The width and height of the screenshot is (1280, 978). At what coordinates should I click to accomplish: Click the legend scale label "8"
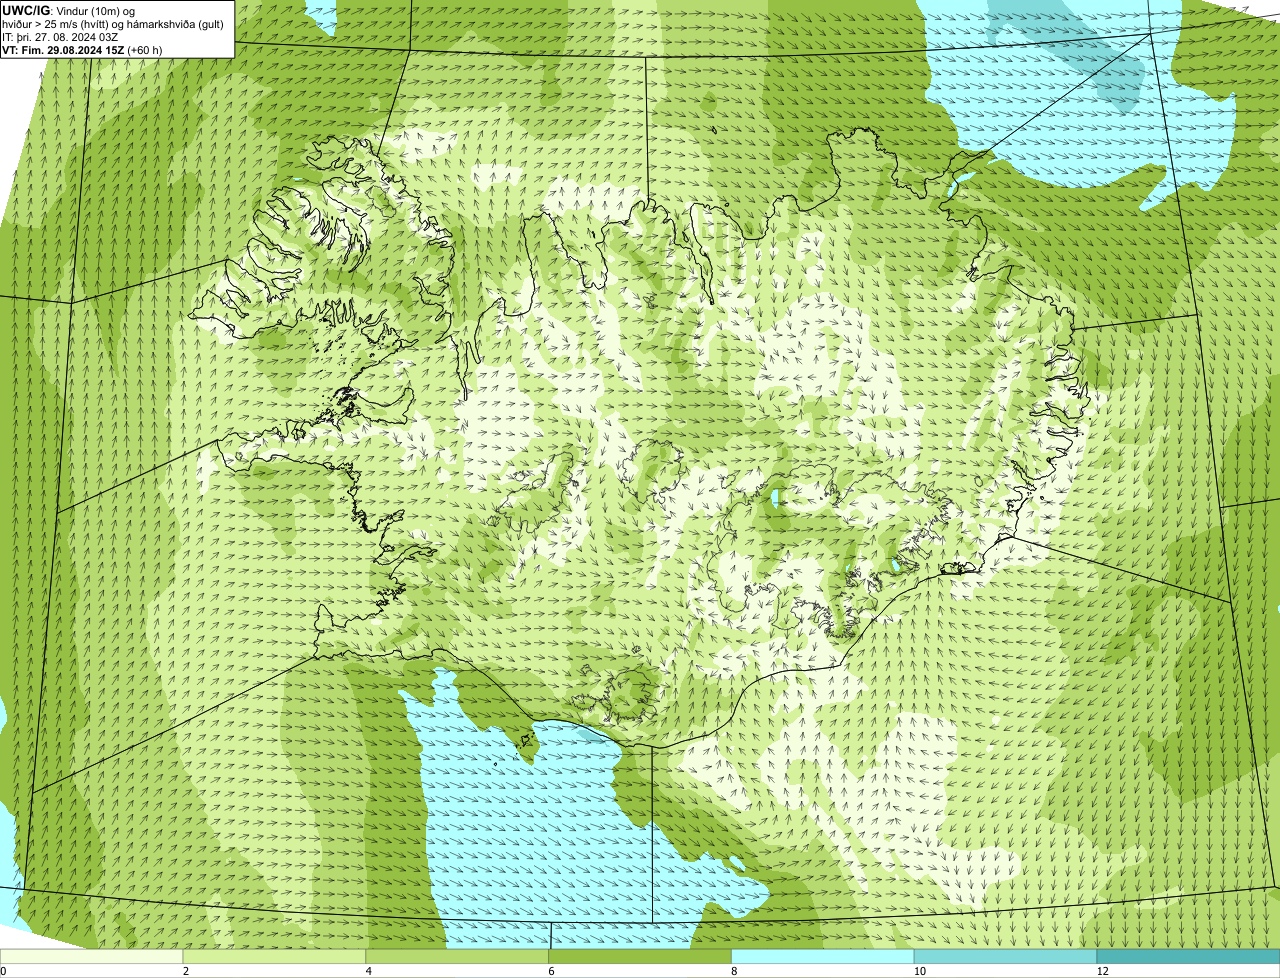coord(734,971)
